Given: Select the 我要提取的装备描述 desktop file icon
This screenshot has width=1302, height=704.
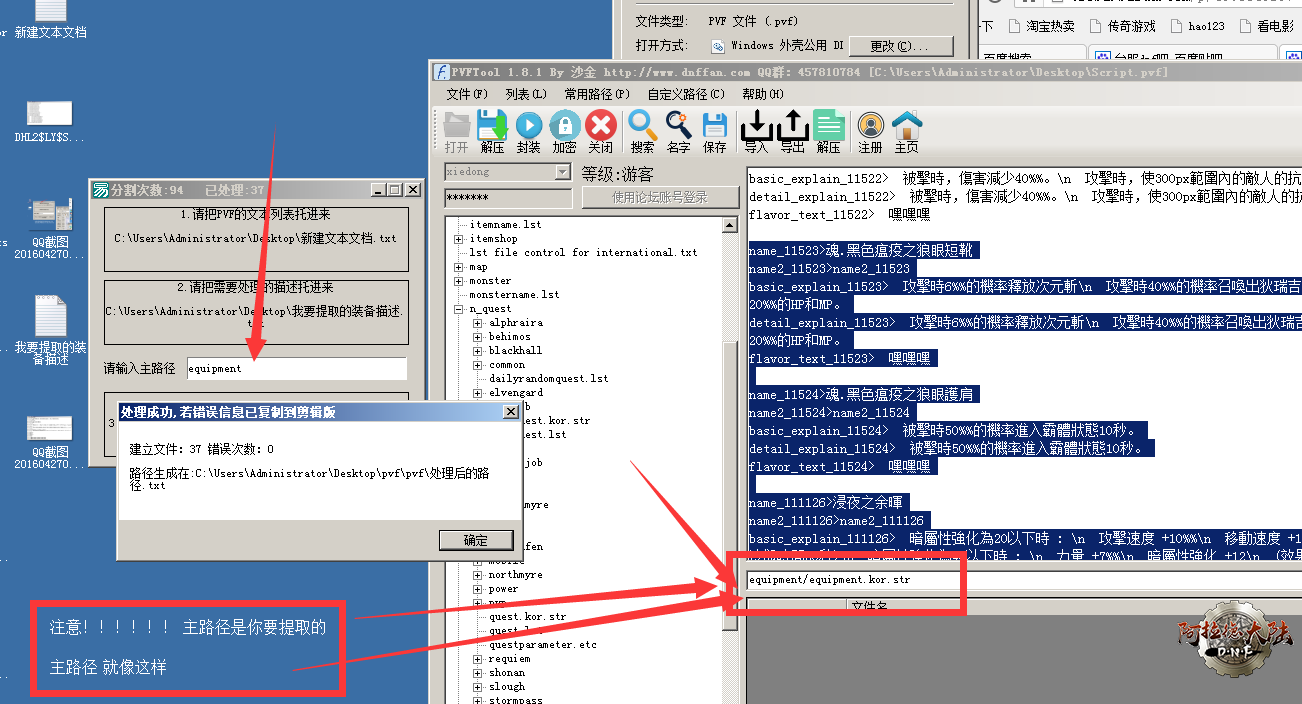Looking at the screenshot, I should pos(50,318).
